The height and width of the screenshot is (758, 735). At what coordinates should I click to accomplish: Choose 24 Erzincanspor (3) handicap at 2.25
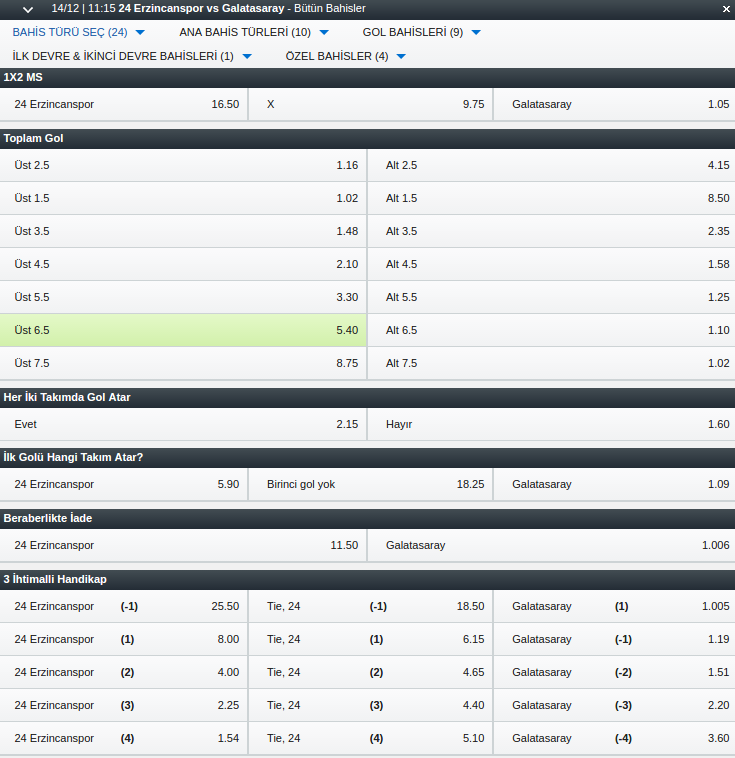[124, 705]
